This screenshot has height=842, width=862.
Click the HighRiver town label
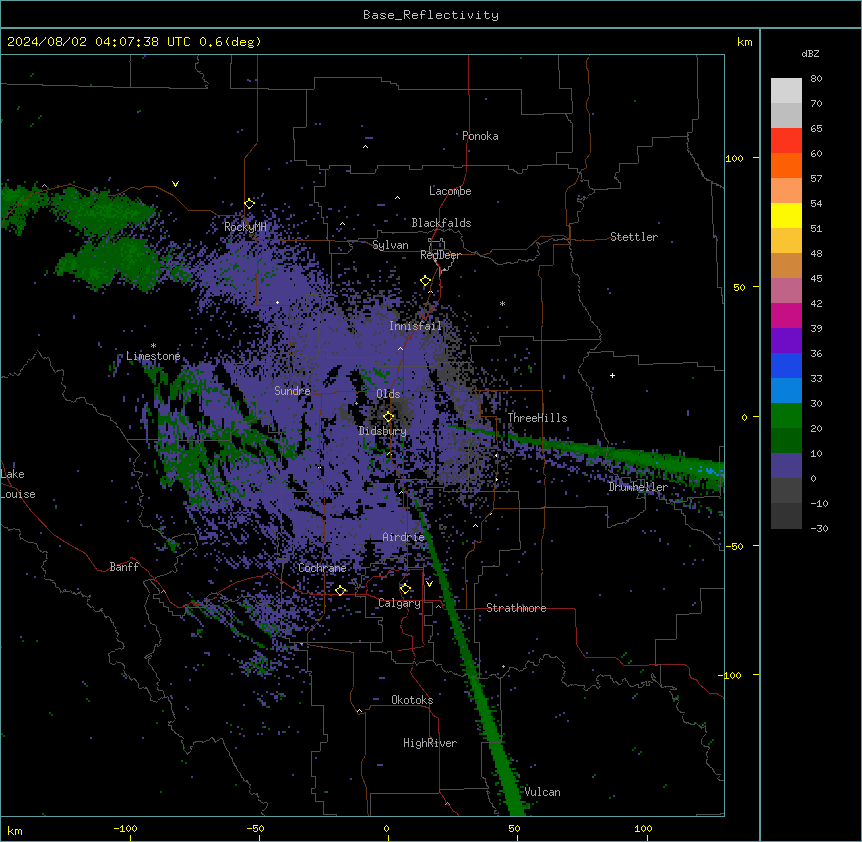point(430,743)
